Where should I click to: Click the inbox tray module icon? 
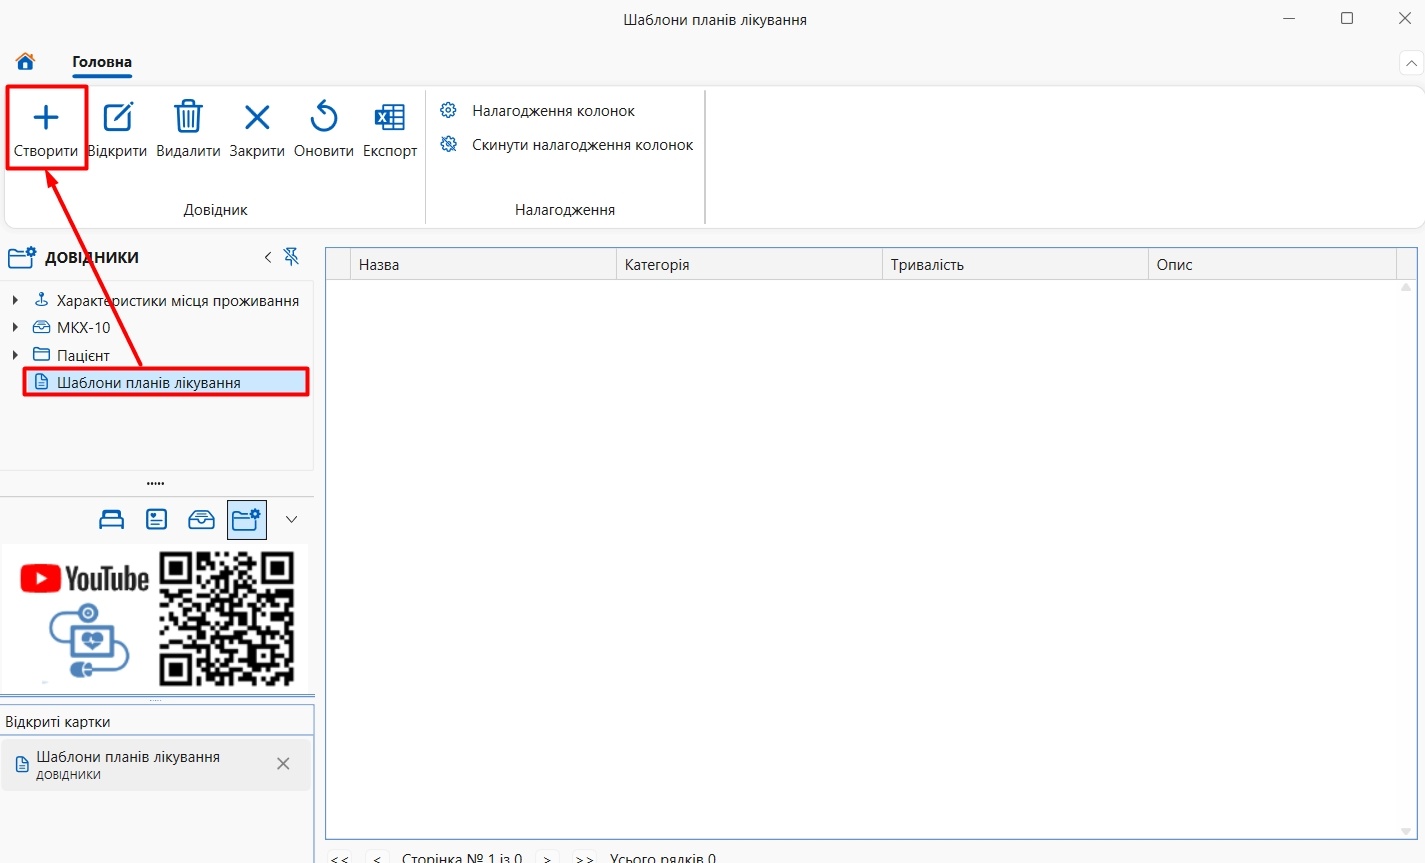click(201, 519)
